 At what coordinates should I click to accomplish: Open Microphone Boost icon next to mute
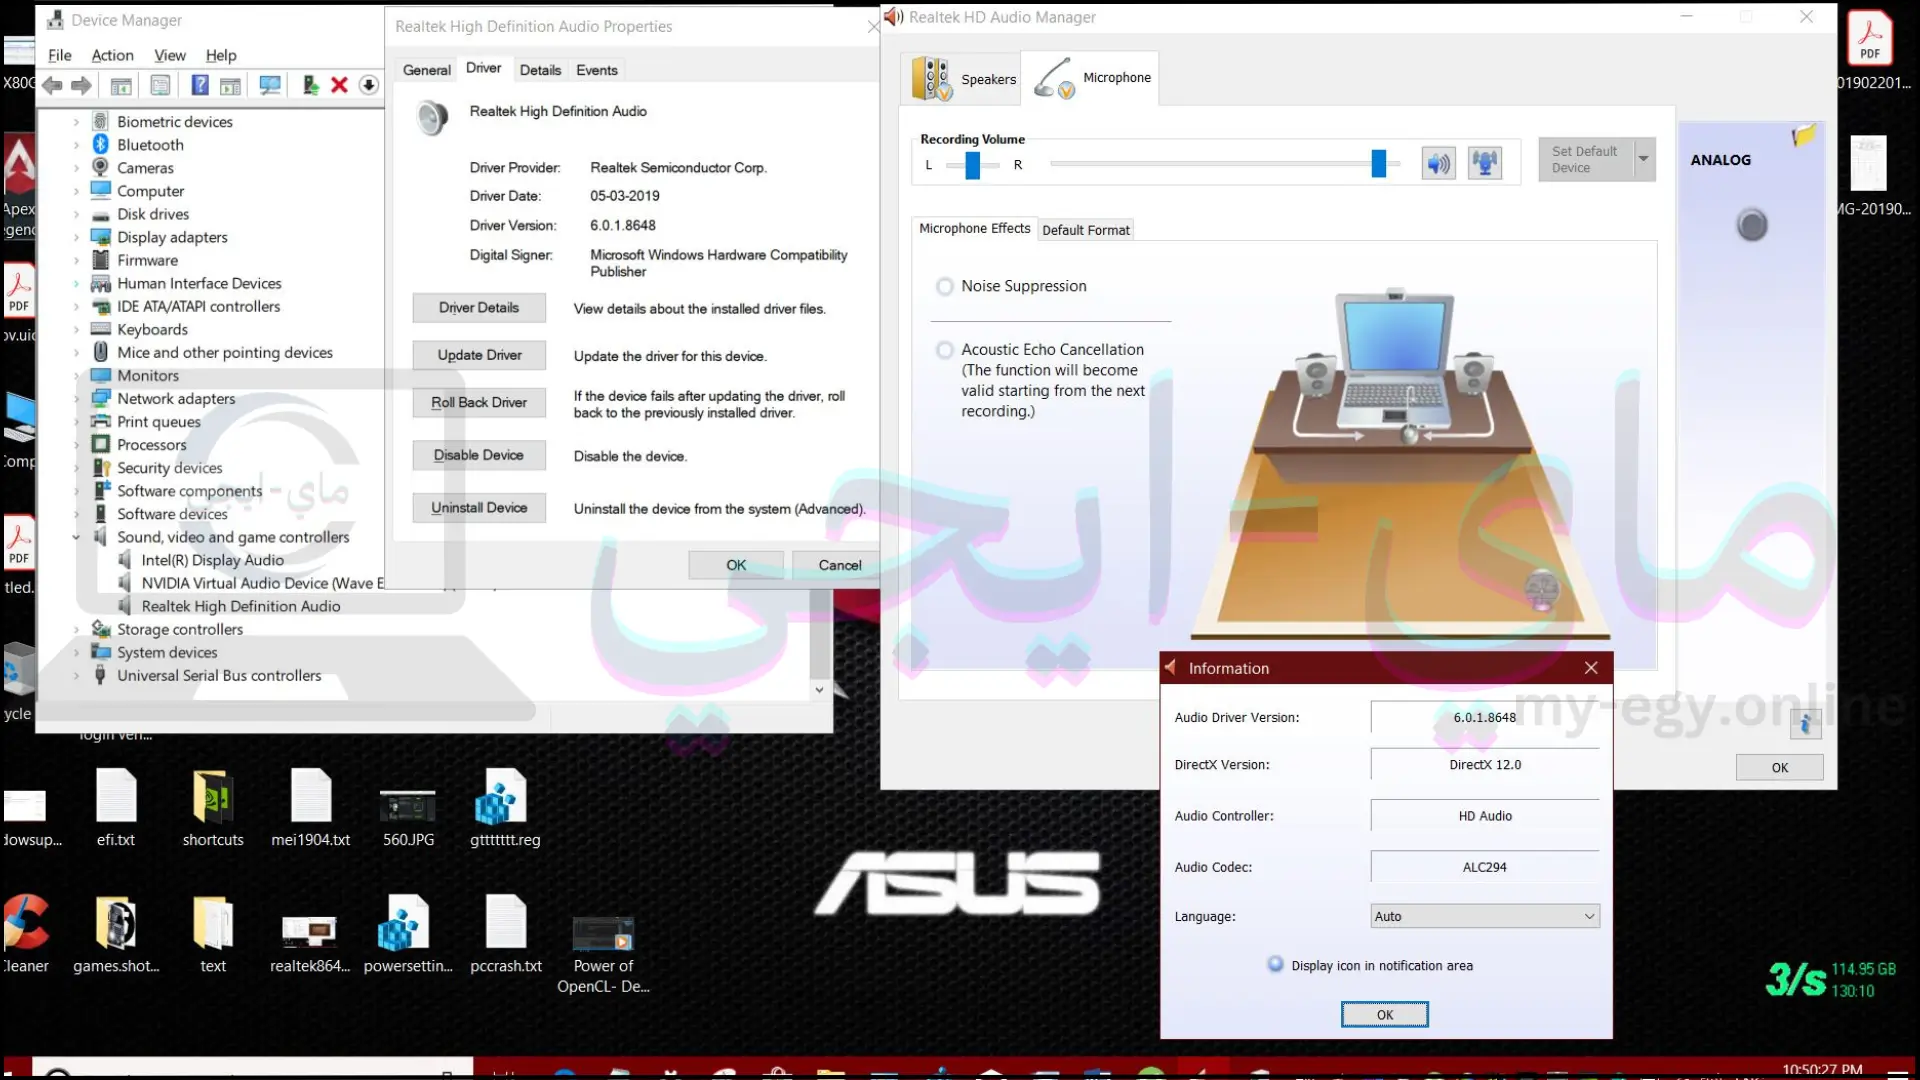(1485, 163)
